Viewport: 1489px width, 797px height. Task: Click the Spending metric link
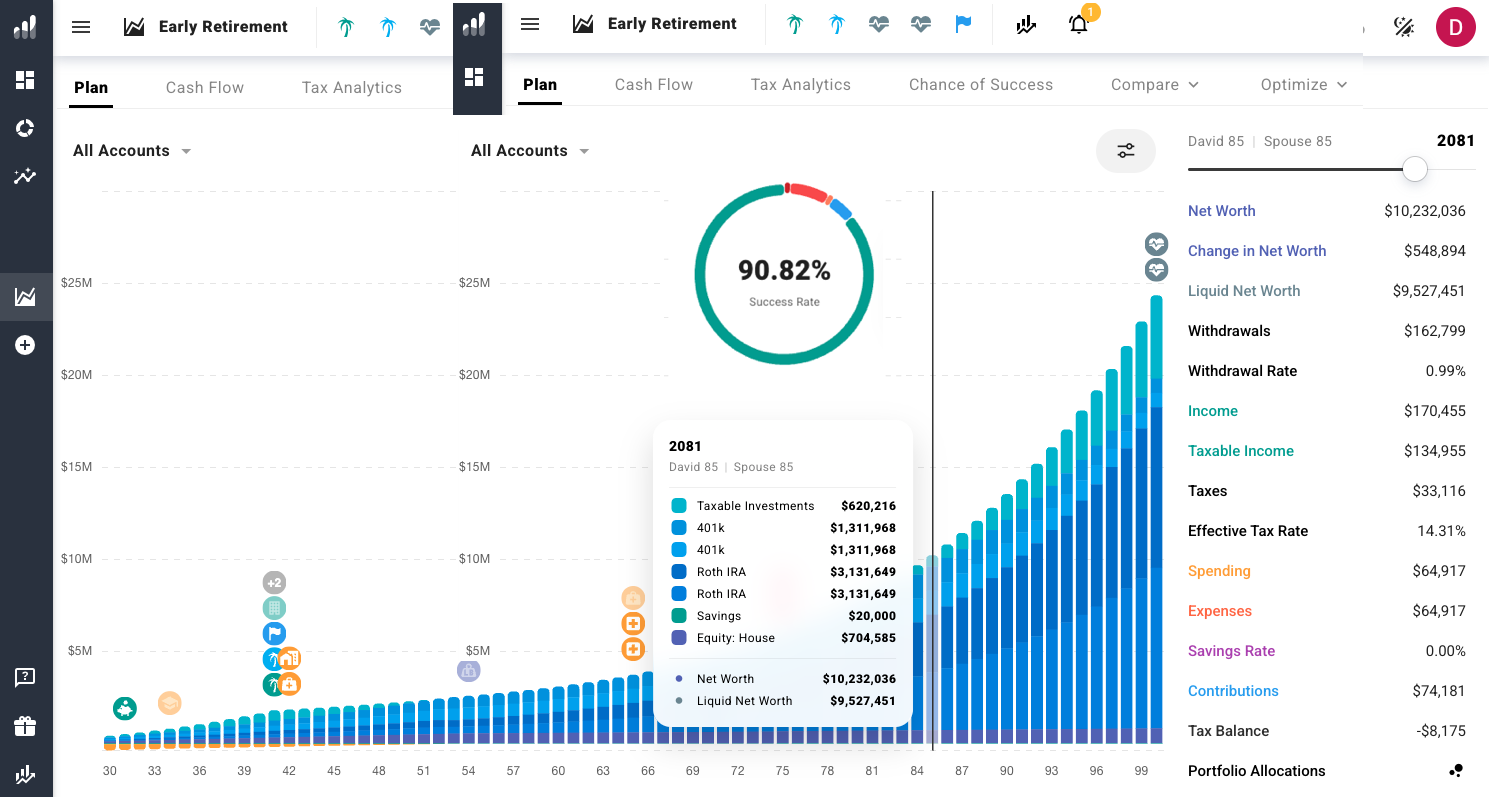click(x=1219, y=571)
